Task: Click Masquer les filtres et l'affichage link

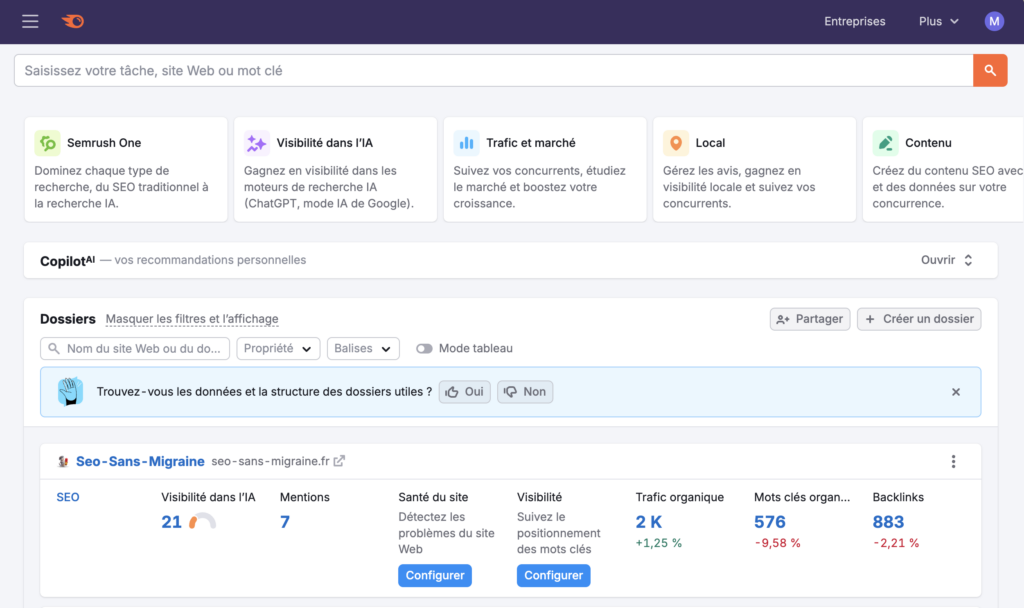Action: (192, 319)
